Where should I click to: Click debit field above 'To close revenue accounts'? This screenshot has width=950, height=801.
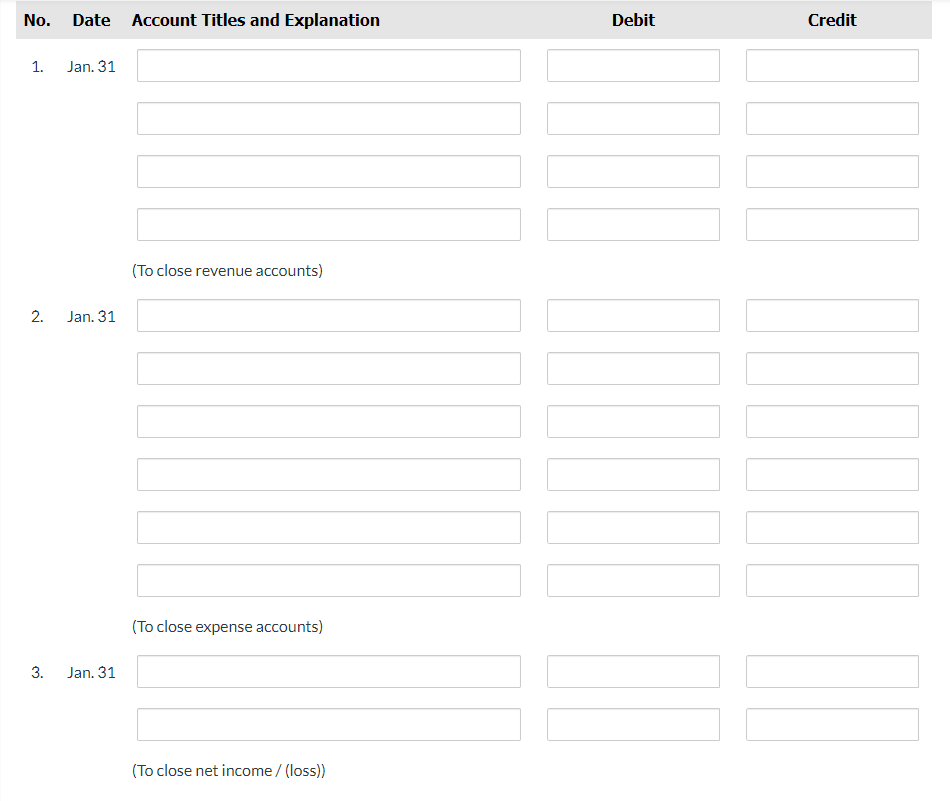pos(633,224)
